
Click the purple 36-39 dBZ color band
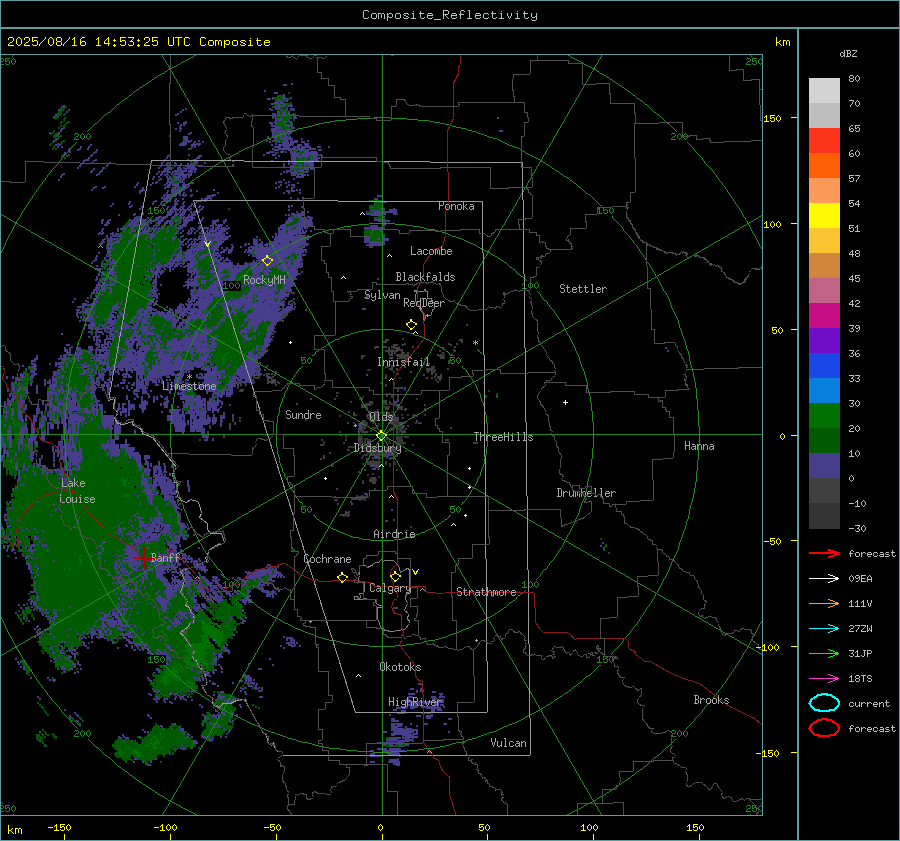824,341
